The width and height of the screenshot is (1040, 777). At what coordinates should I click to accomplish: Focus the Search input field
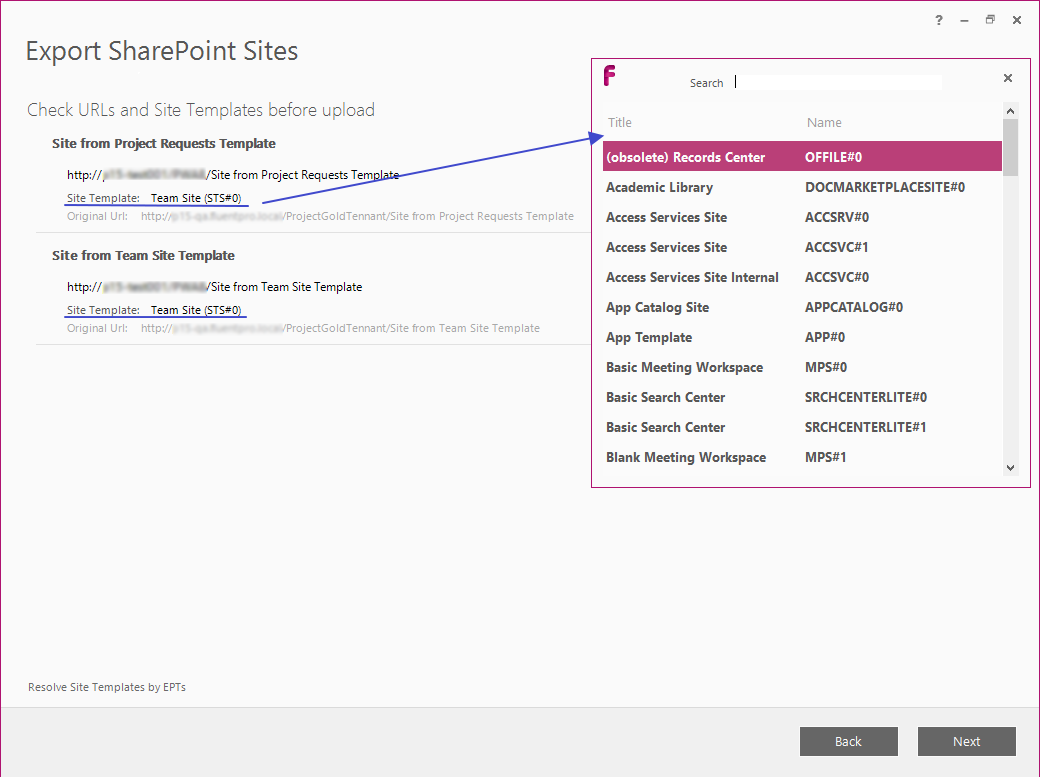838,82
